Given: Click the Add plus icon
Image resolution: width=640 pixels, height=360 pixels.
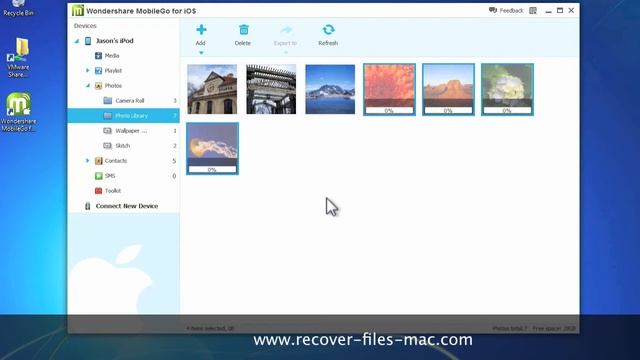Looking at the screenshot, I should 201,30.
